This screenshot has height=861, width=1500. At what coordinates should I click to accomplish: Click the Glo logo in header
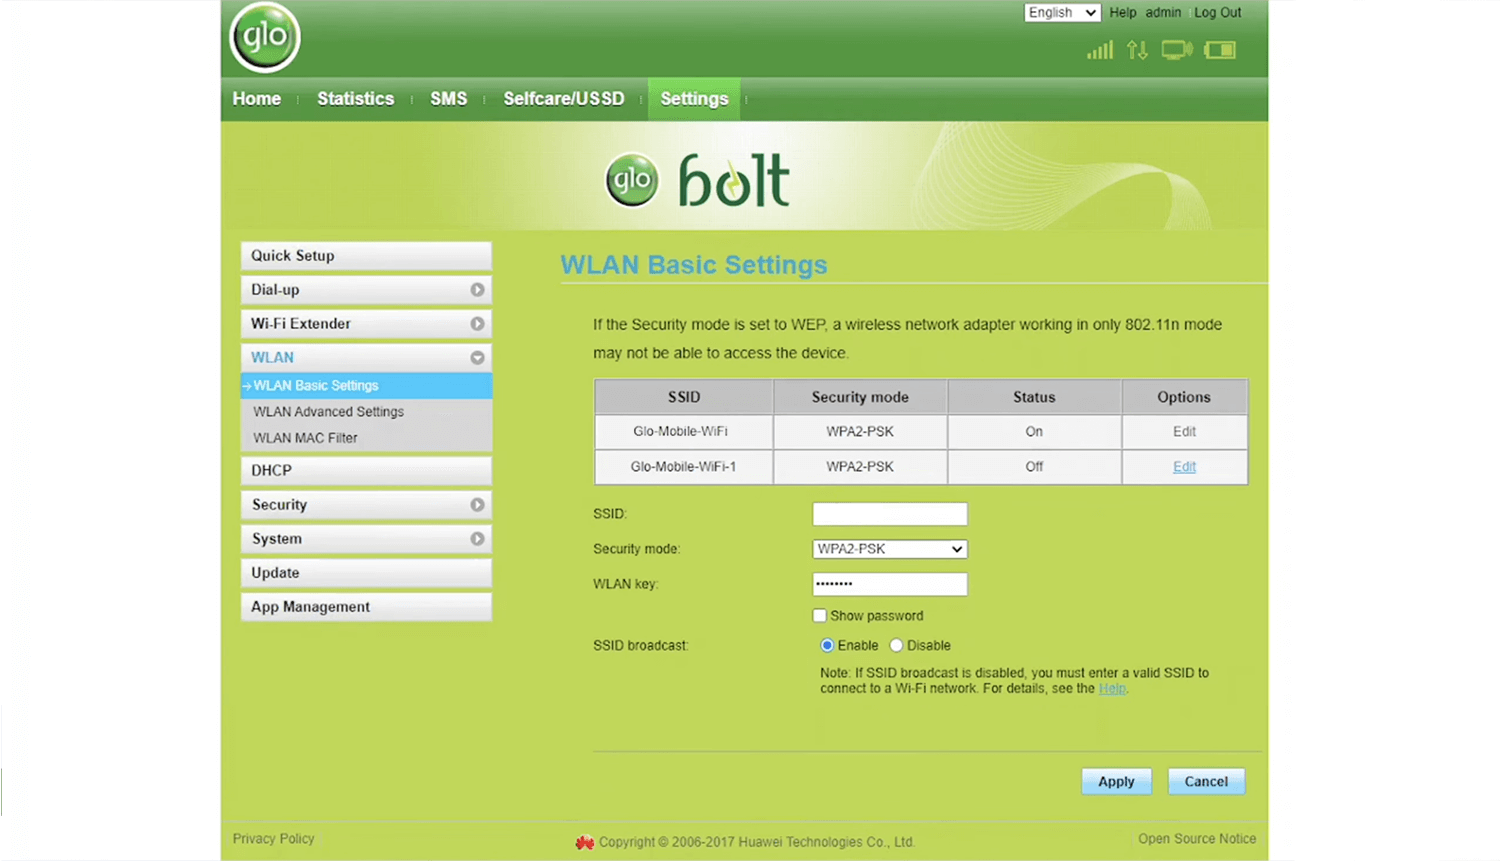pos(265,38)
